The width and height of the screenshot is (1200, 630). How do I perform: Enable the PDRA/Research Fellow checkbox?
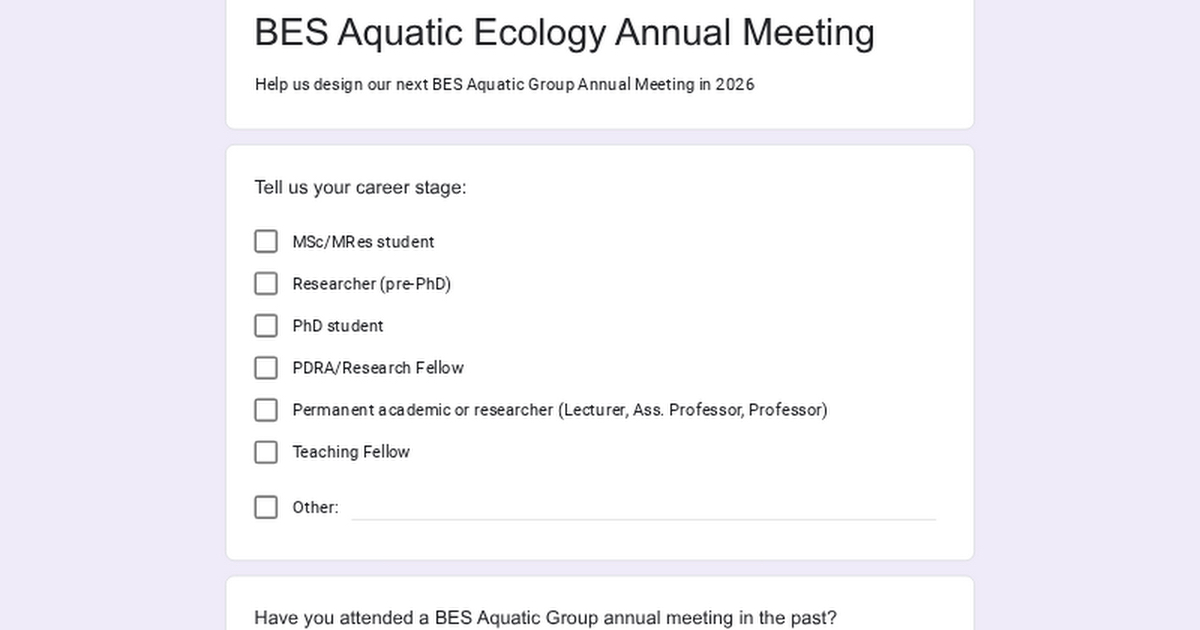[x=266, y=368]
